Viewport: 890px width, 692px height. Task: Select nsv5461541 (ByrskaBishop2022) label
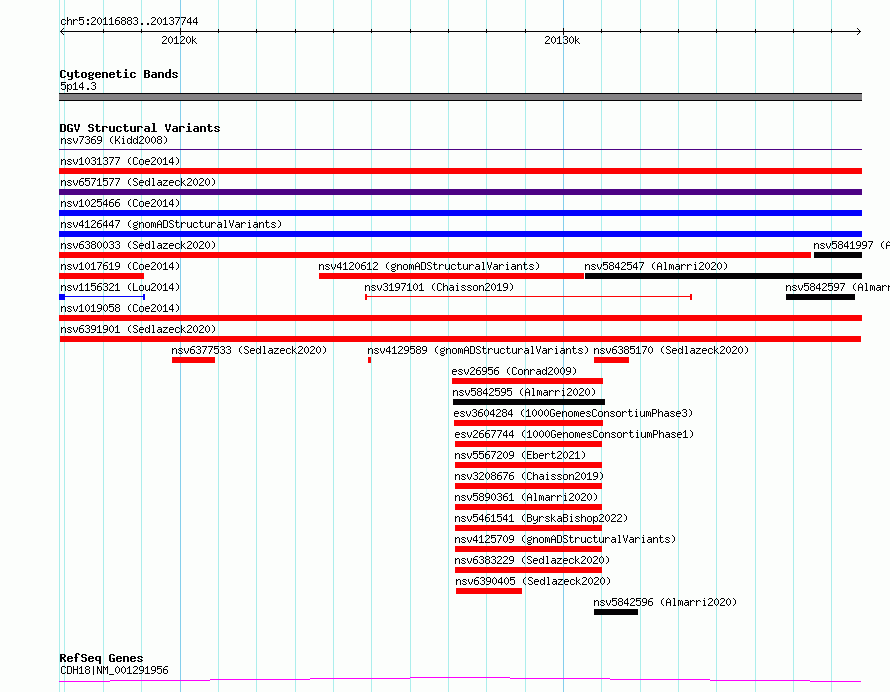coord(541,518)
